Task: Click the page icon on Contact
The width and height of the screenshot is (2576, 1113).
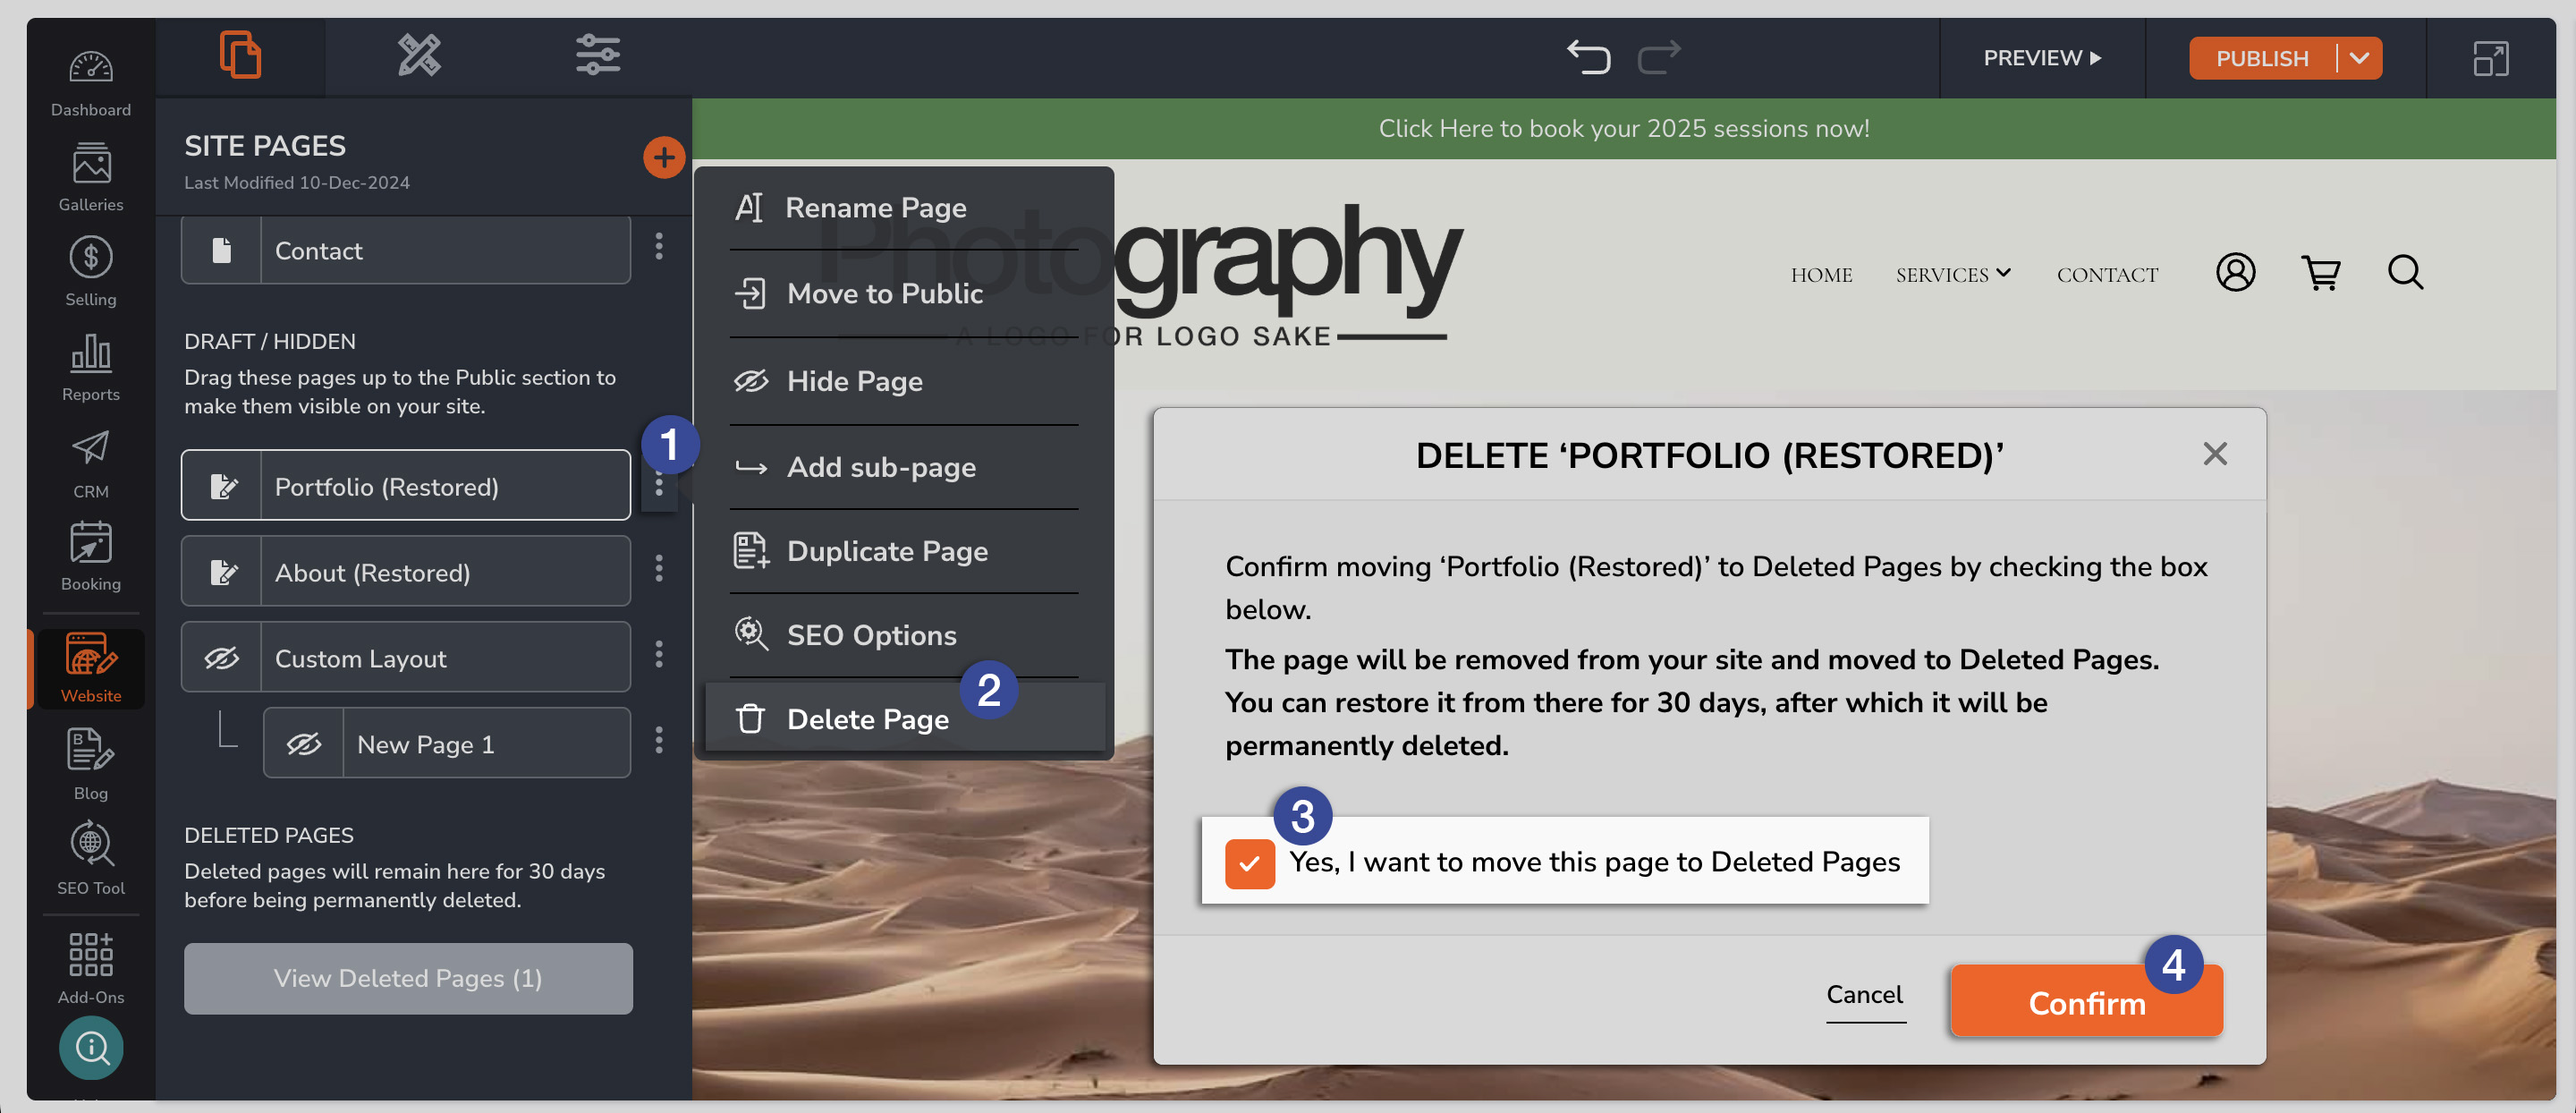Action: [222, 250]
